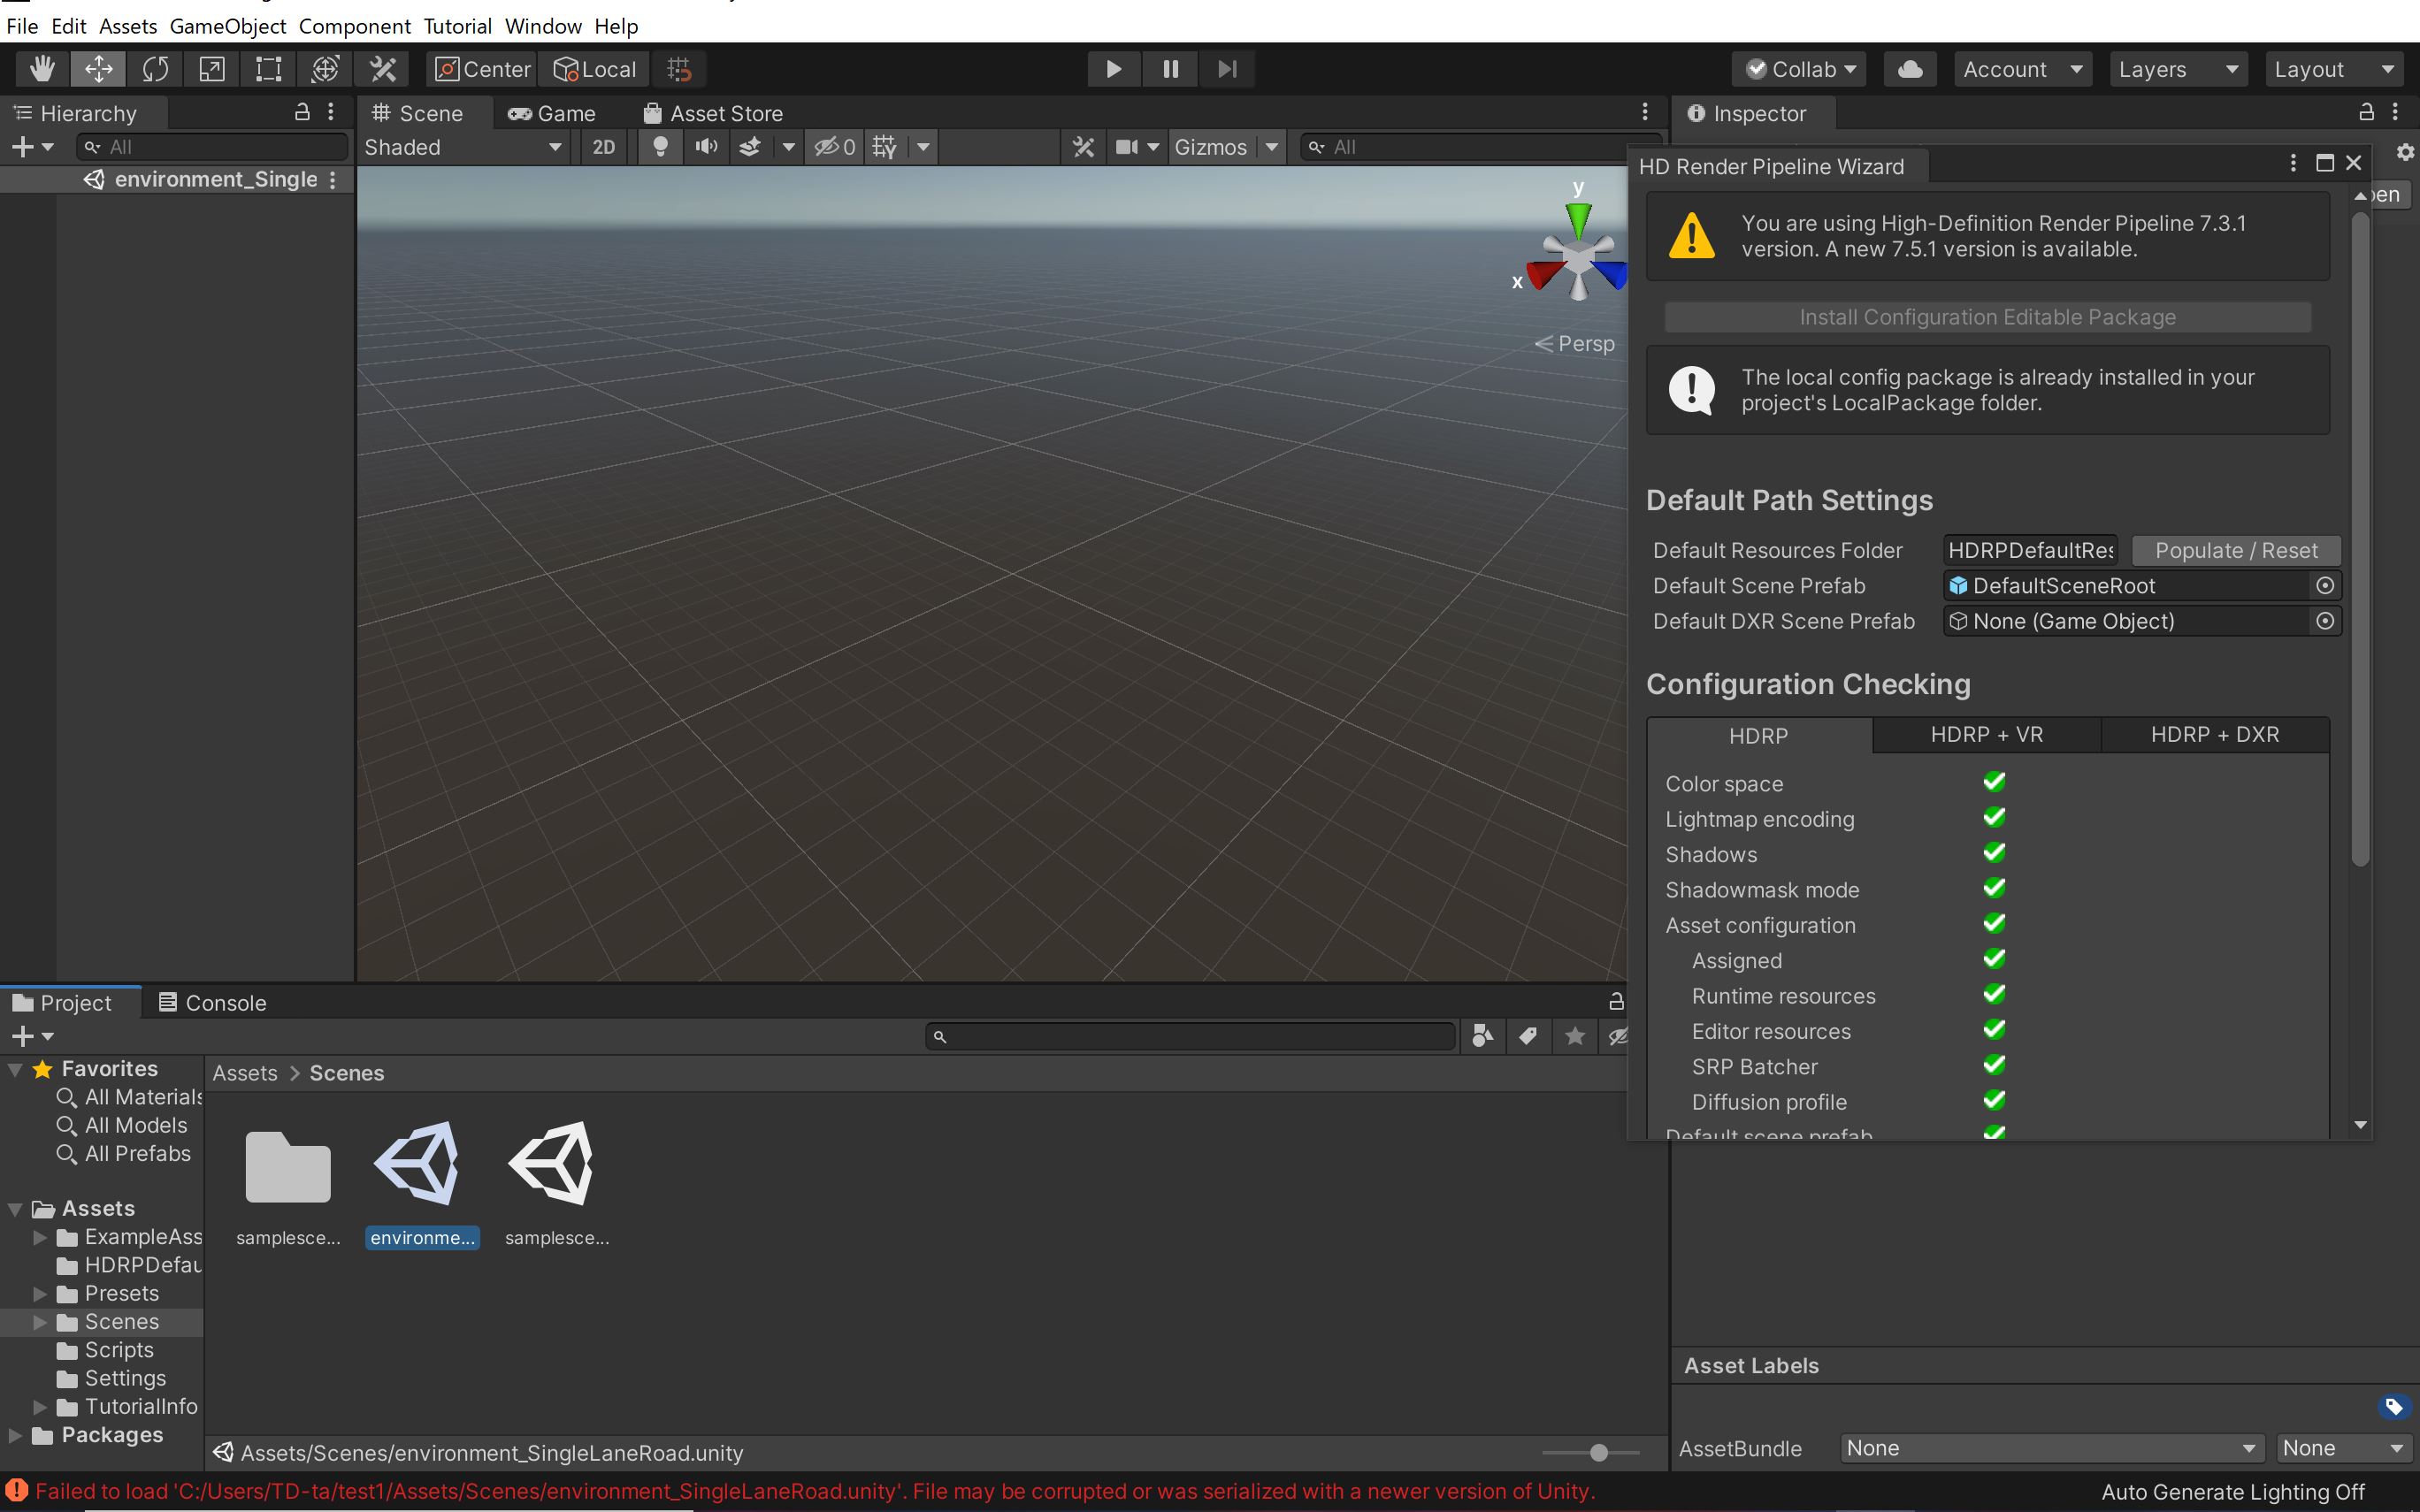The image size is (2420, 1512).
Task: Toggle scene lighting with the lightbulb
Action: (660, 146)
